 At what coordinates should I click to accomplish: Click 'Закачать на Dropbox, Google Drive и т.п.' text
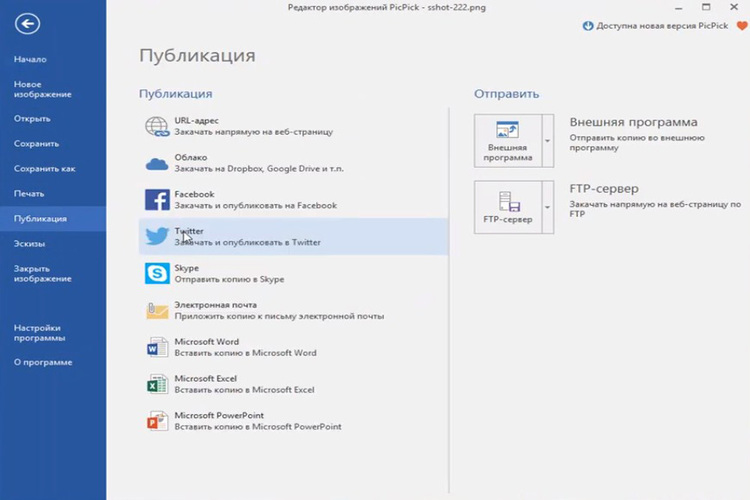(x=259, y=168)
